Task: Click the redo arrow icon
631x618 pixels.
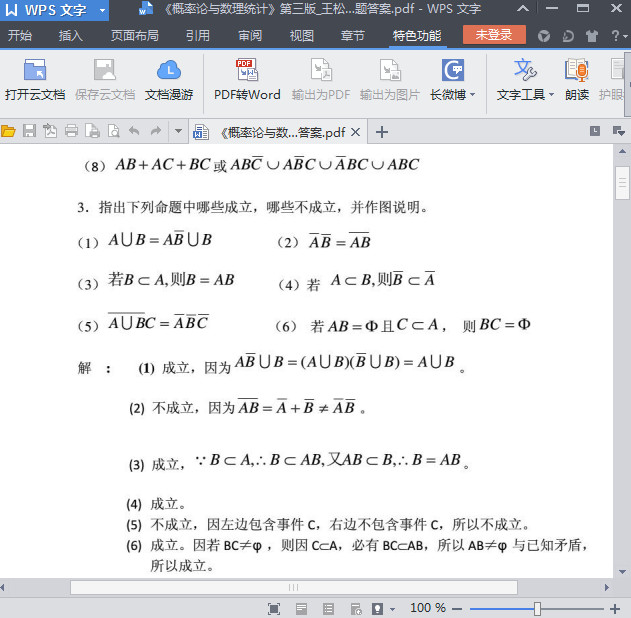Action: 156,131
